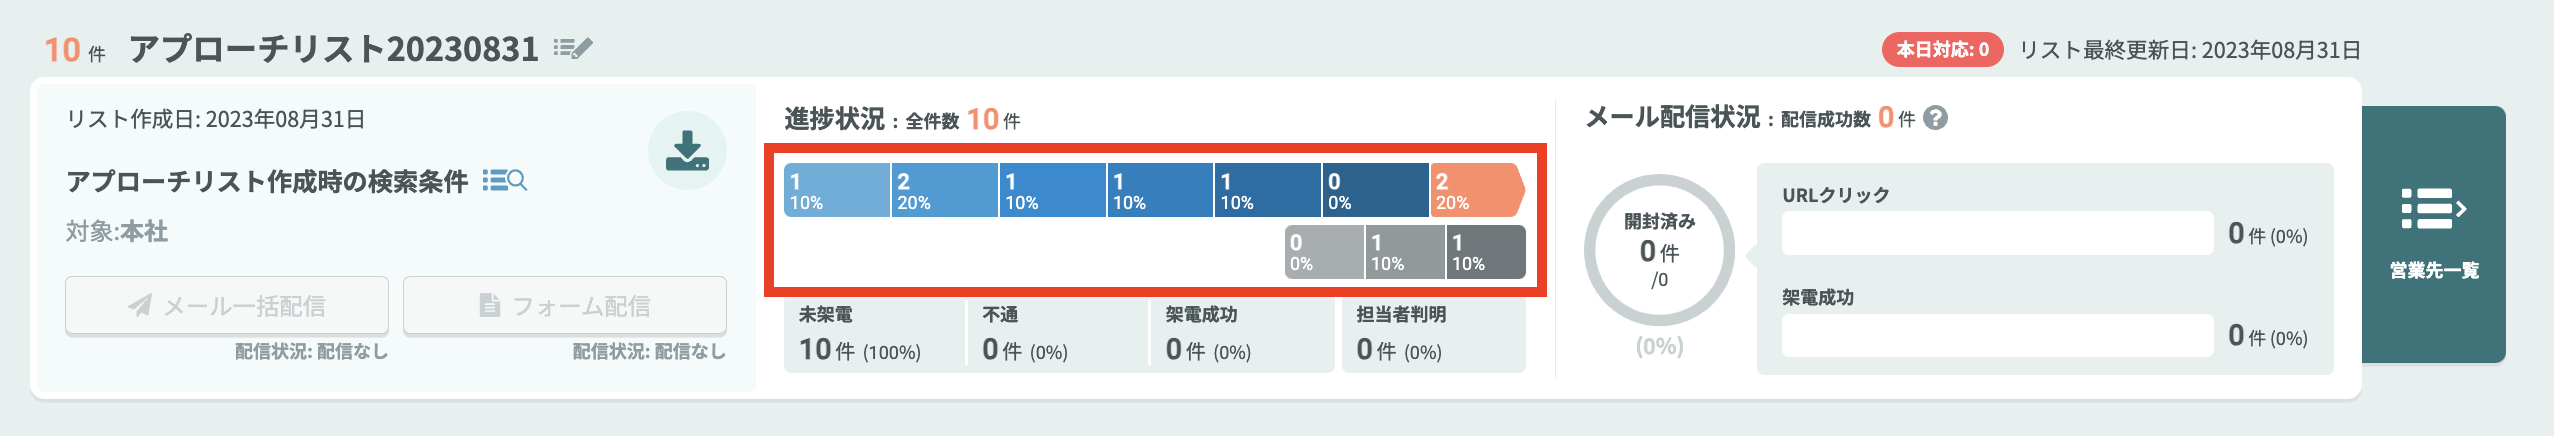This screenshot has height=436, width=2554.
Task: Open the 営業先一覧 list icon panel
Action: click(x=2433, y=234)
